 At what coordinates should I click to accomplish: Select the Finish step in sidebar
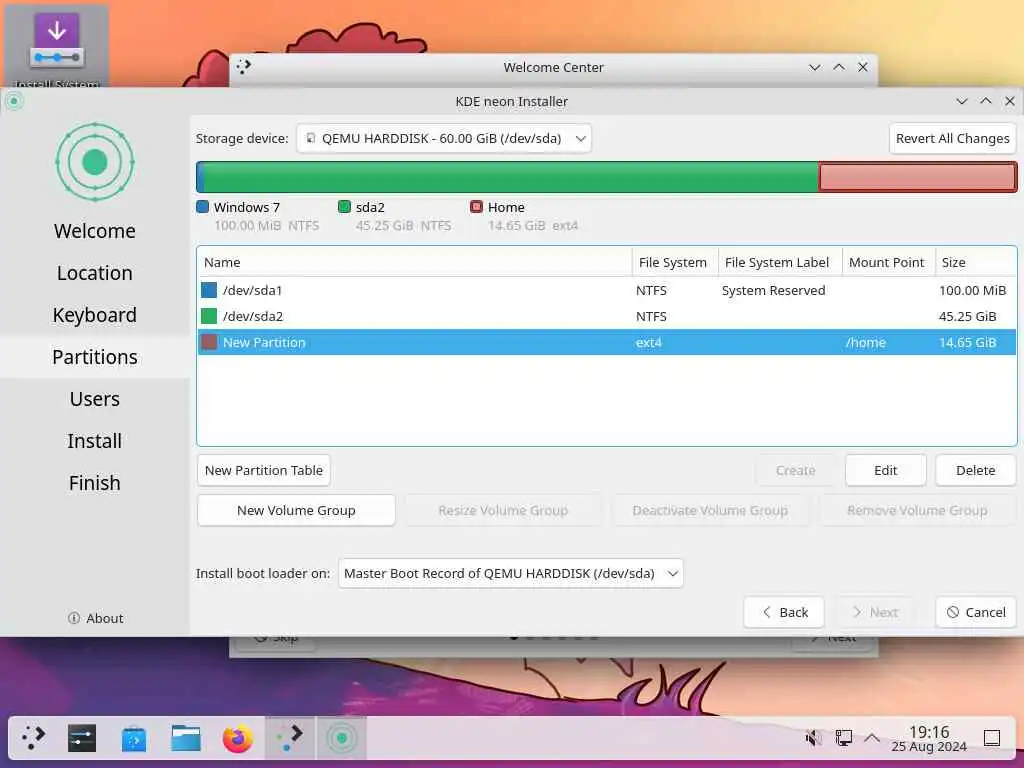[95, 483]
